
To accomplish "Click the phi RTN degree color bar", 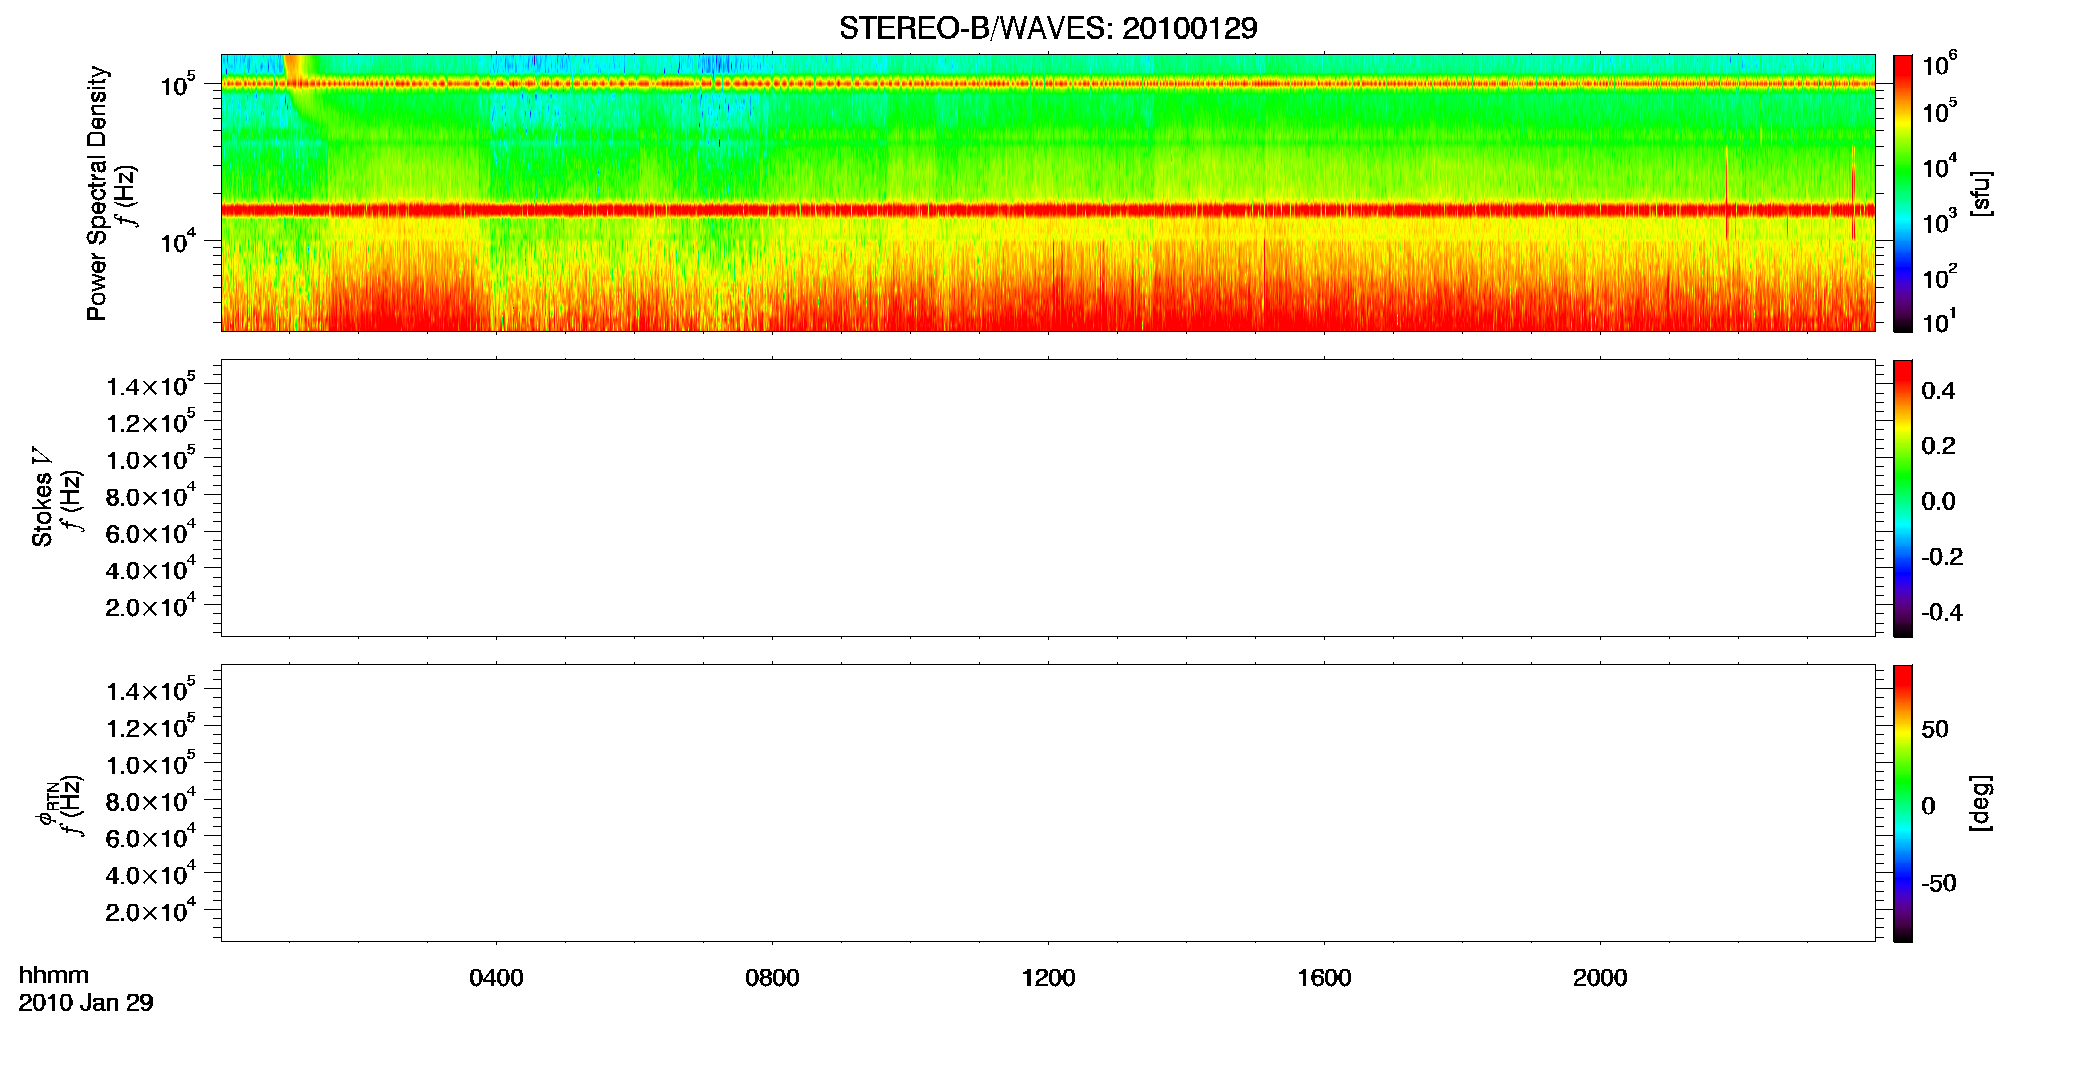I will pyautogui.click(x=1903, y=803).
